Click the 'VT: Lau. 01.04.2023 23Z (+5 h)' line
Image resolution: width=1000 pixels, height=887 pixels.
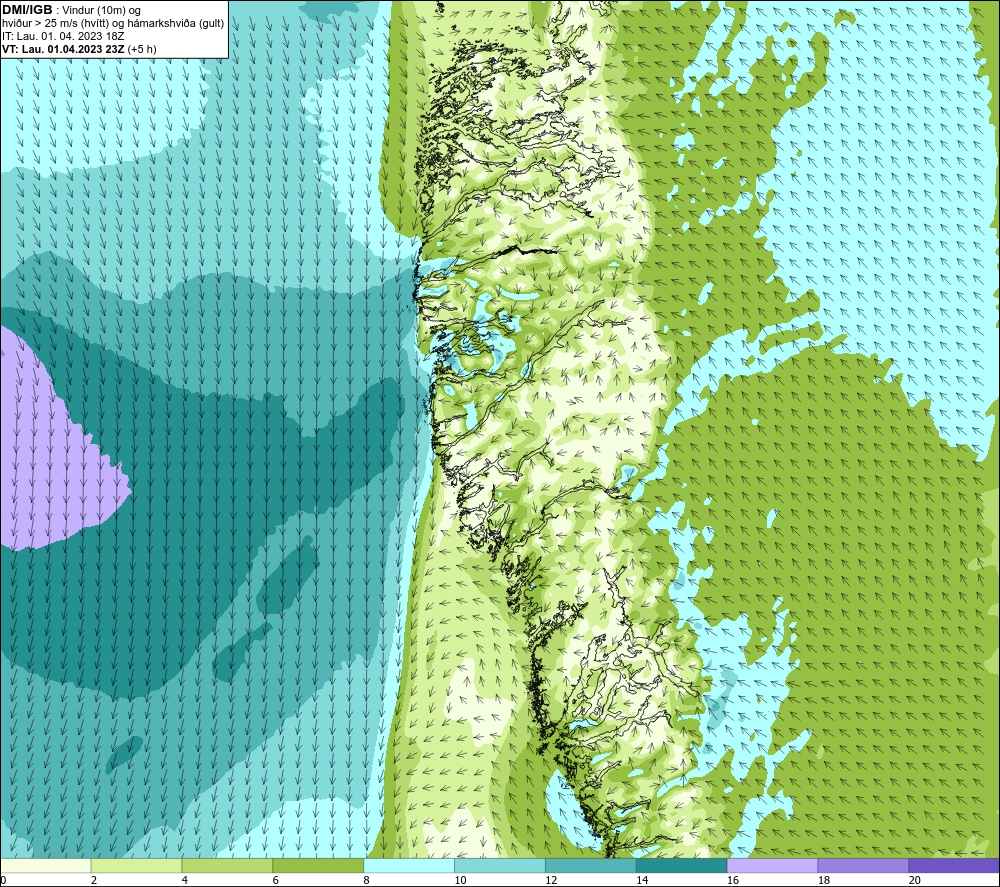click(79, 49)
